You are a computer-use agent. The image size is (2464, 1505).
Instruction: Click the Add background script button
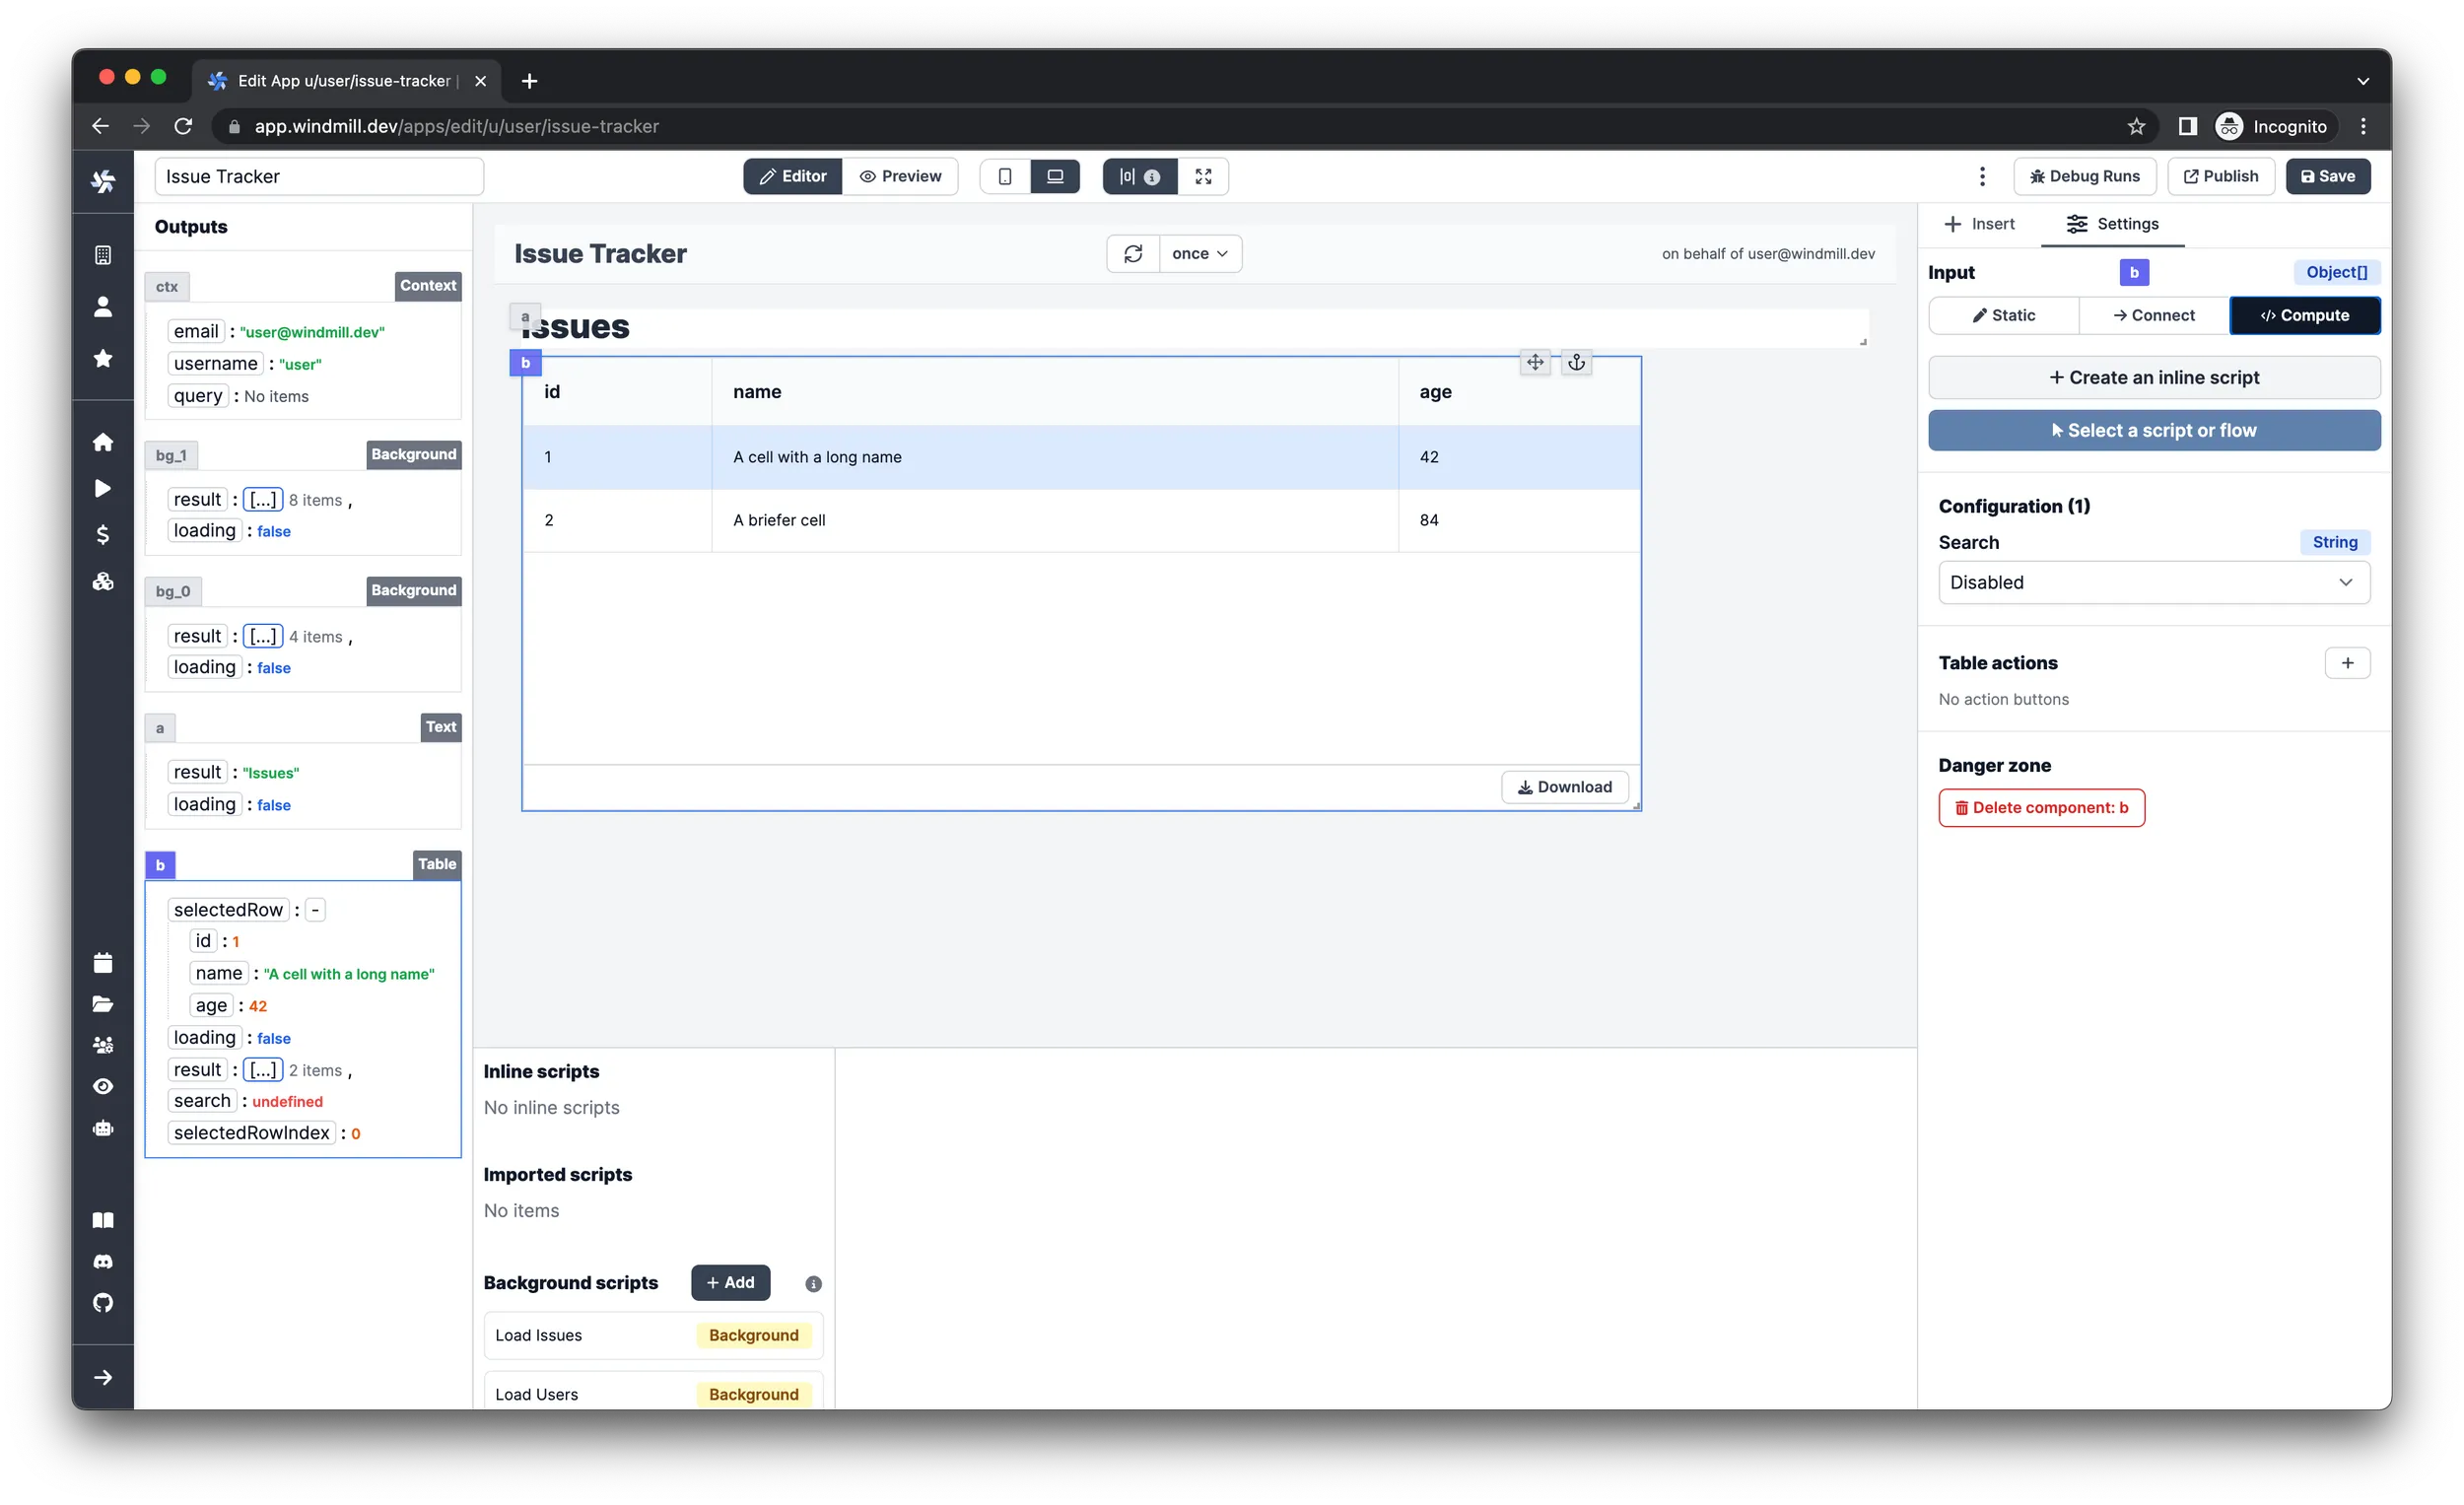click(728, 1281)
